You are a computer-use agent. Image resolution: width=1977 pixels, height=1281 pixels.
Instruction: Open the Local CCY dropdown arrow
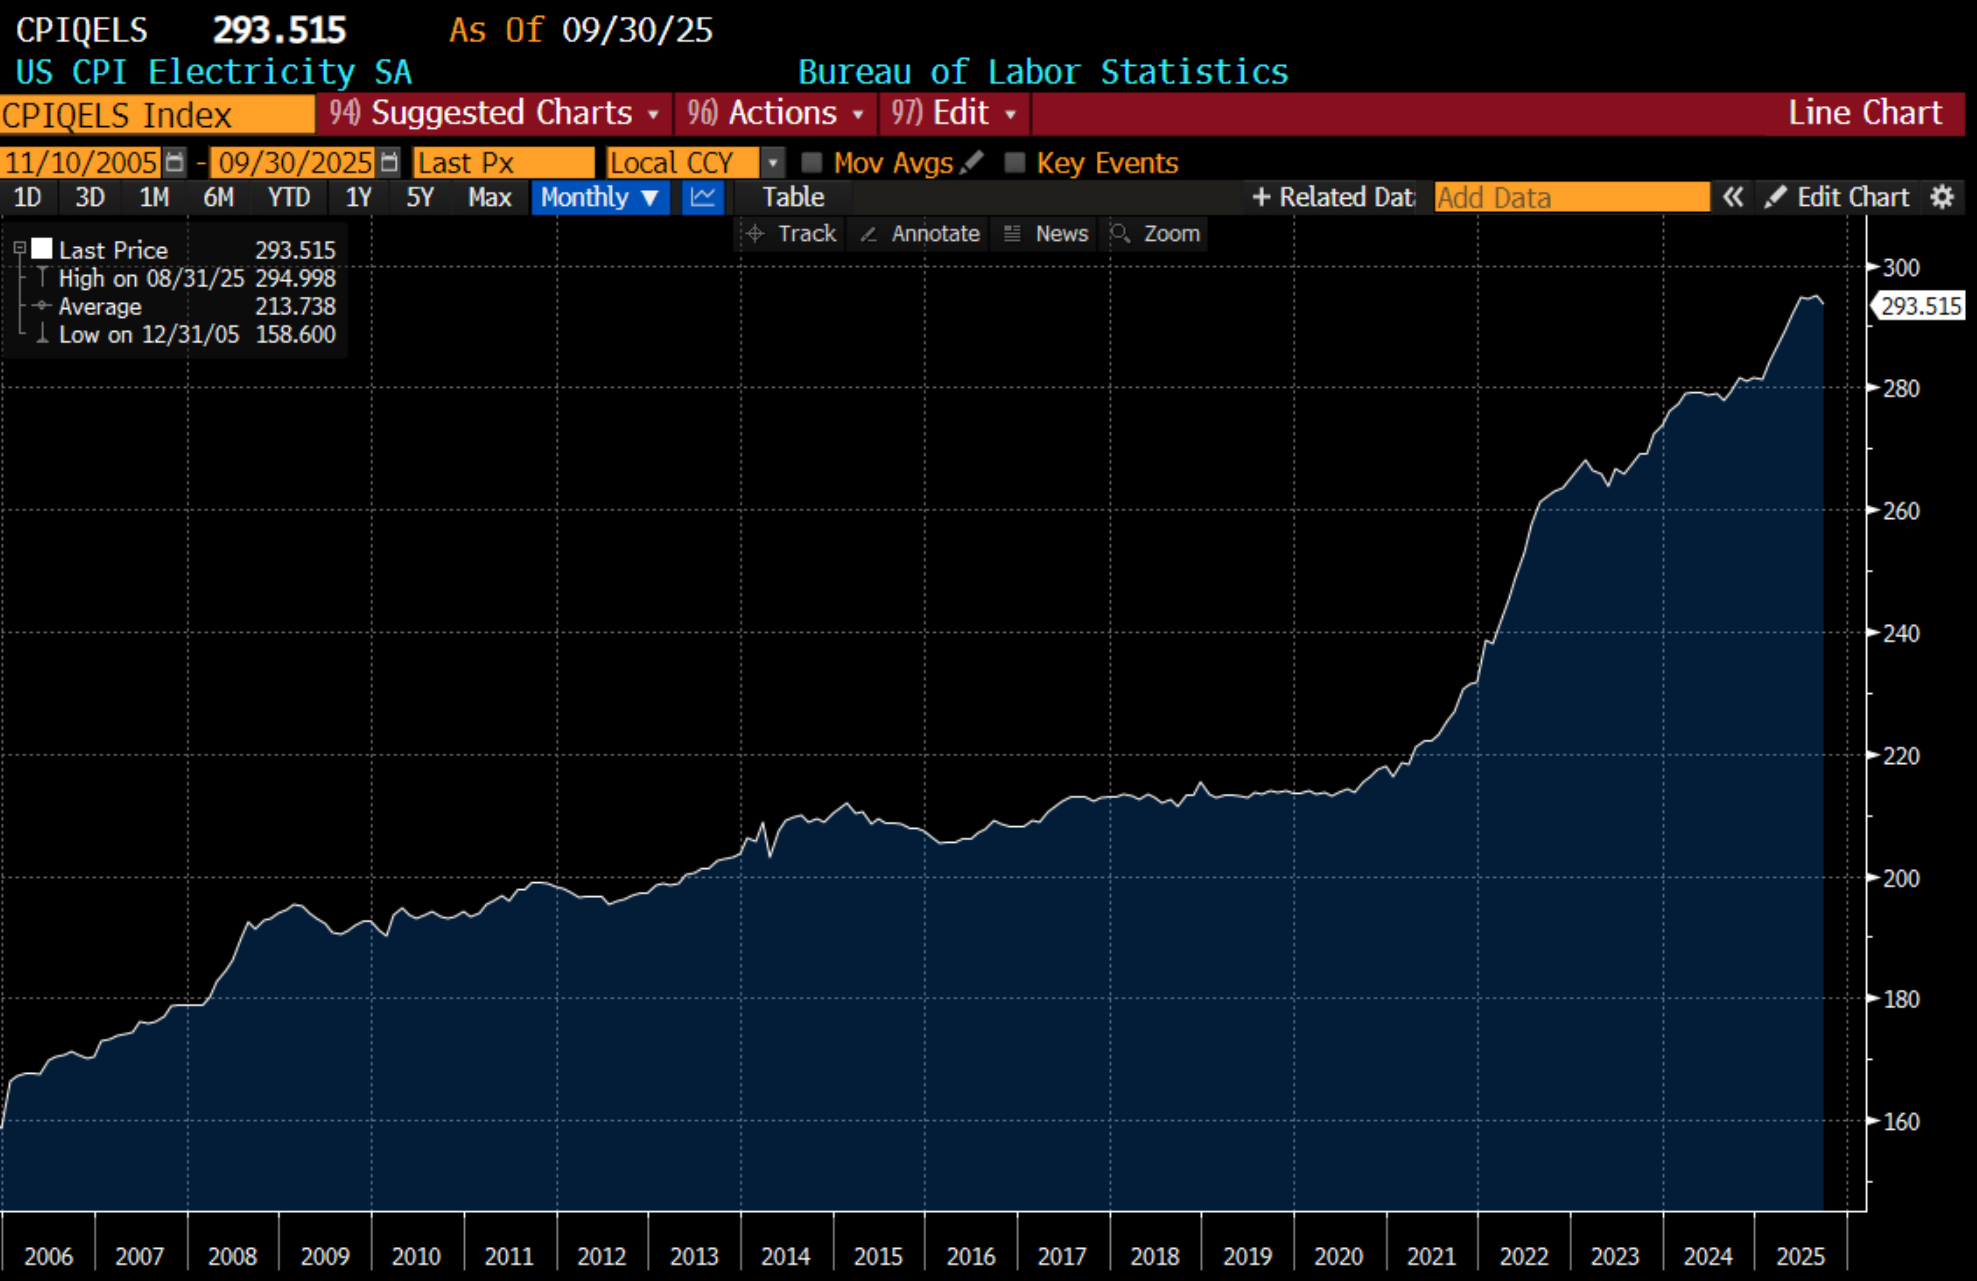(x=772, y=162)
